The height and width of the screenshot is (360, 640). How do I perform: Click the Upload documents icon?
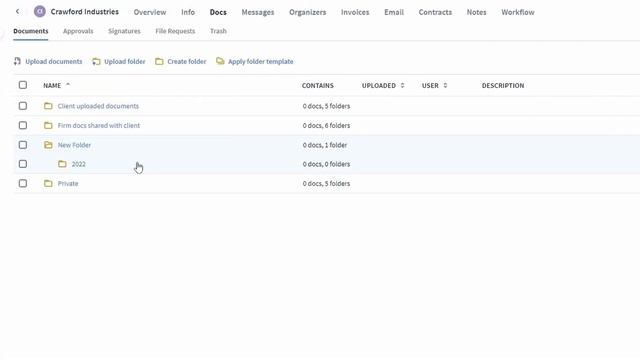tap(17, 61)
